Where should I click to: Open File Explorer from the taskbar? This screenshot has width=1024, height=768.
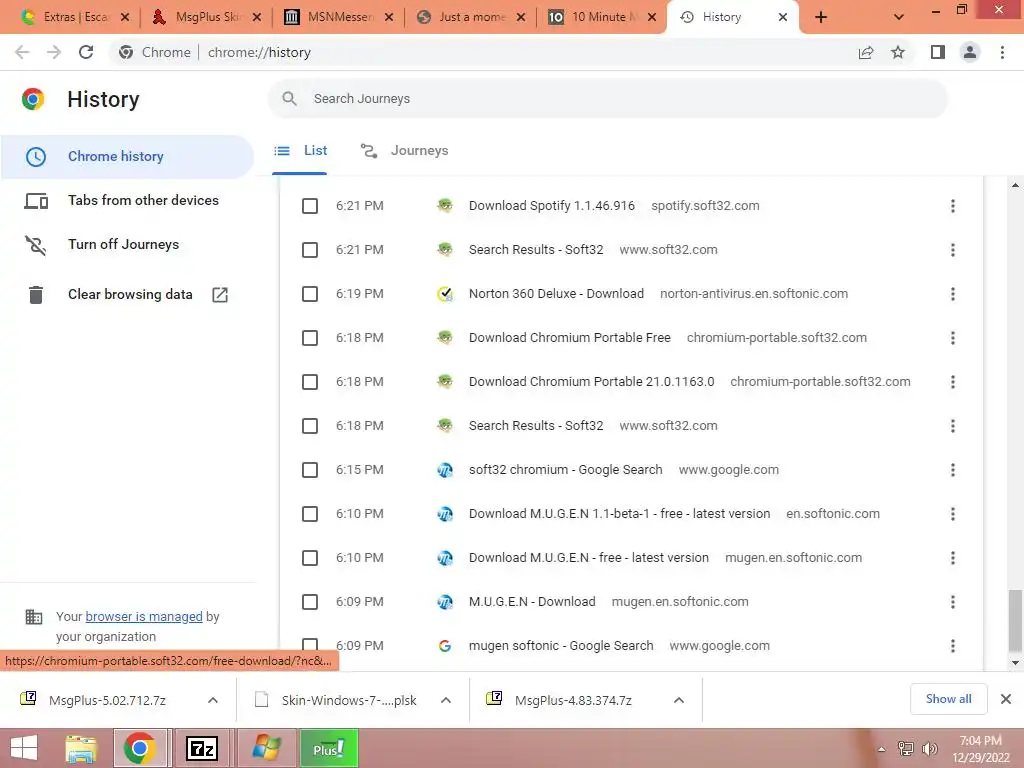(x=80, y=748)
